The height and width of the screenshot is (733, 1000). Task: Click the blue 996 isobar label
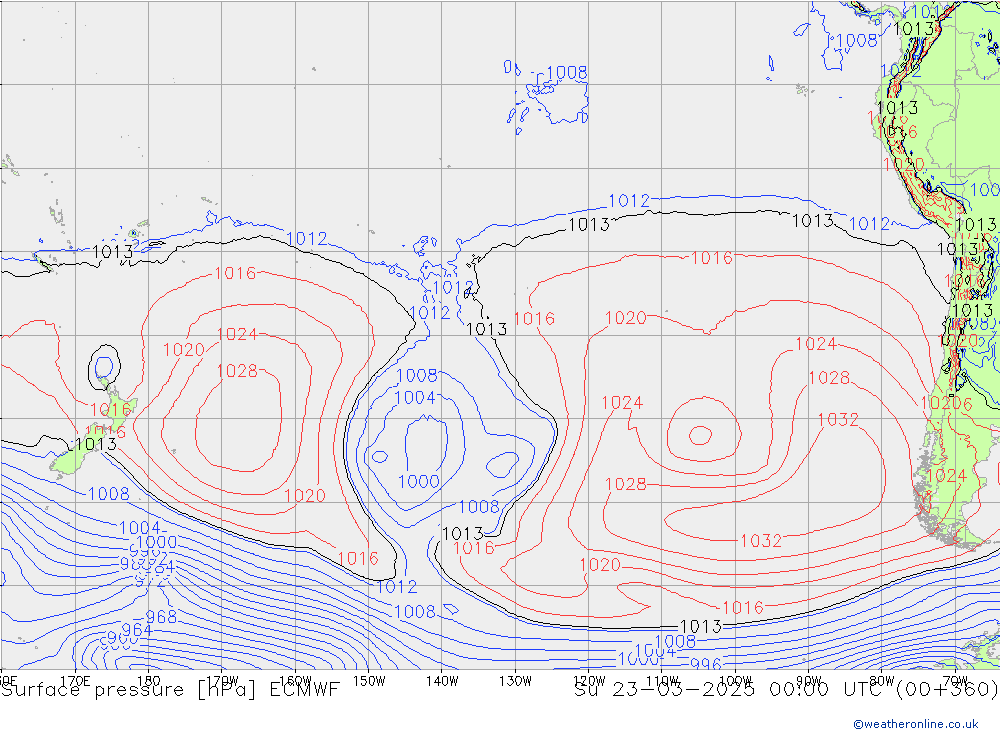point(705,664)
